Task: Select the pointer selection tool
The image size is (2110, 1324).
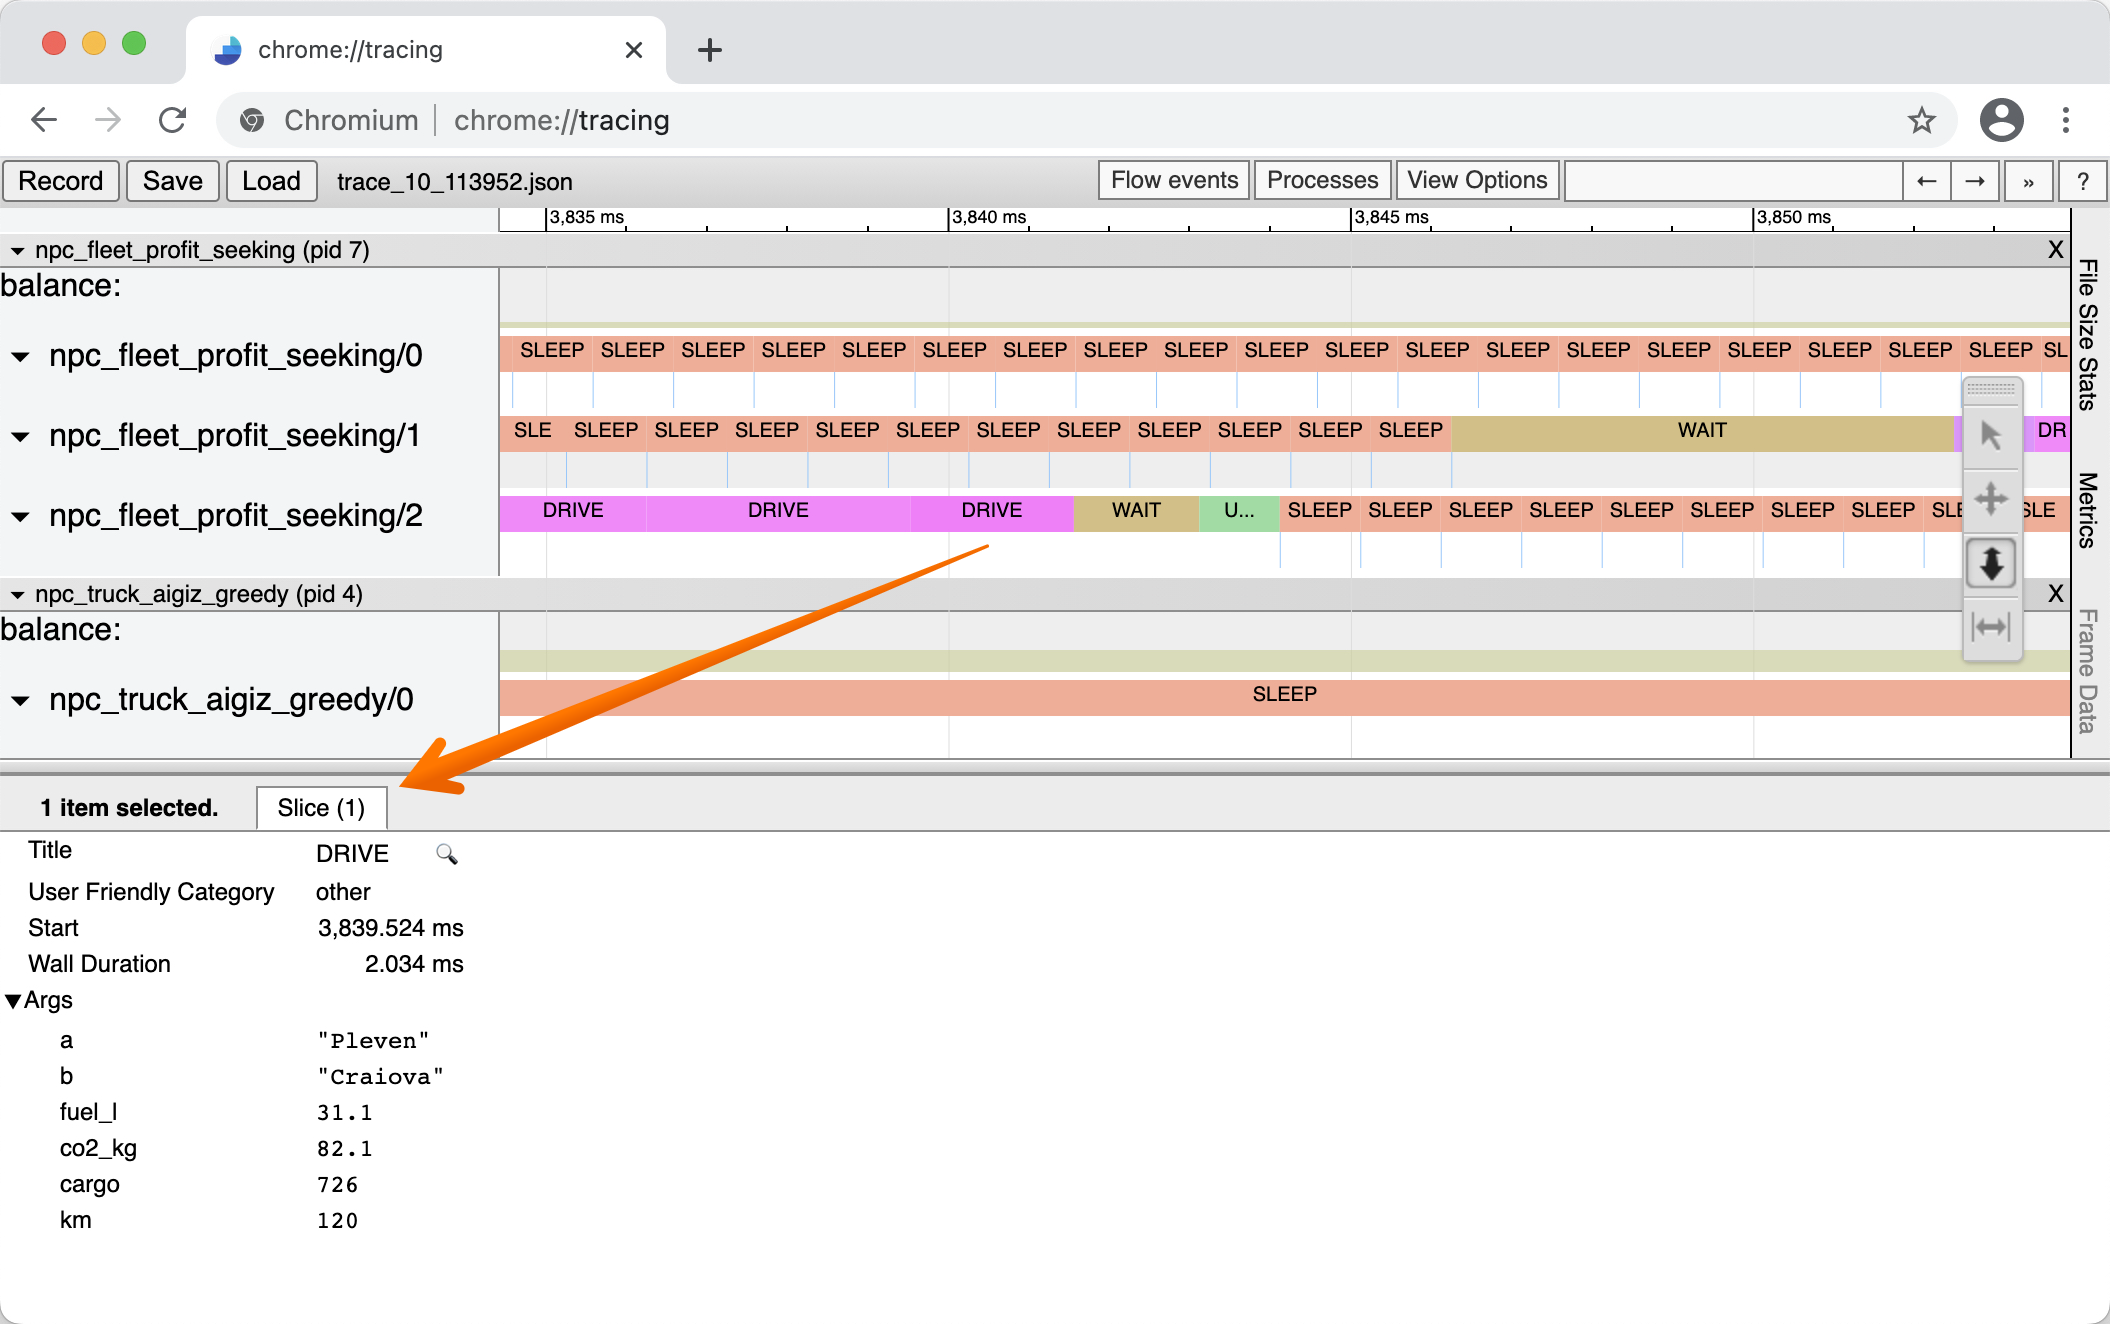Action: tap(1991, 436)
